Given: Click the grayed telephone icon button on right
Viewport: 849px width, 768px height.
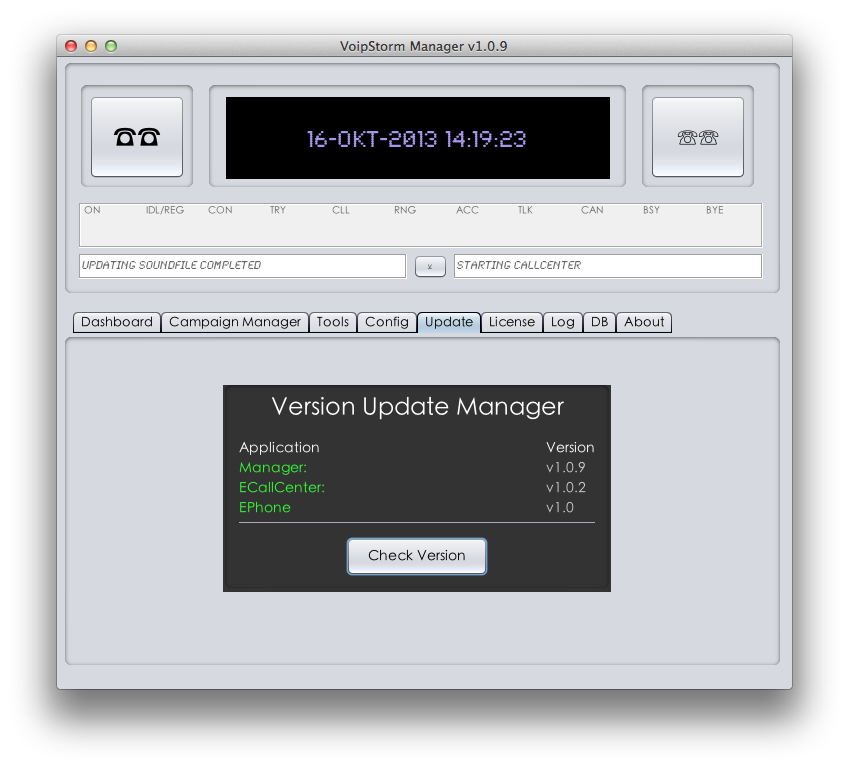Looking at the screenshot, I should tap(697, 137).
